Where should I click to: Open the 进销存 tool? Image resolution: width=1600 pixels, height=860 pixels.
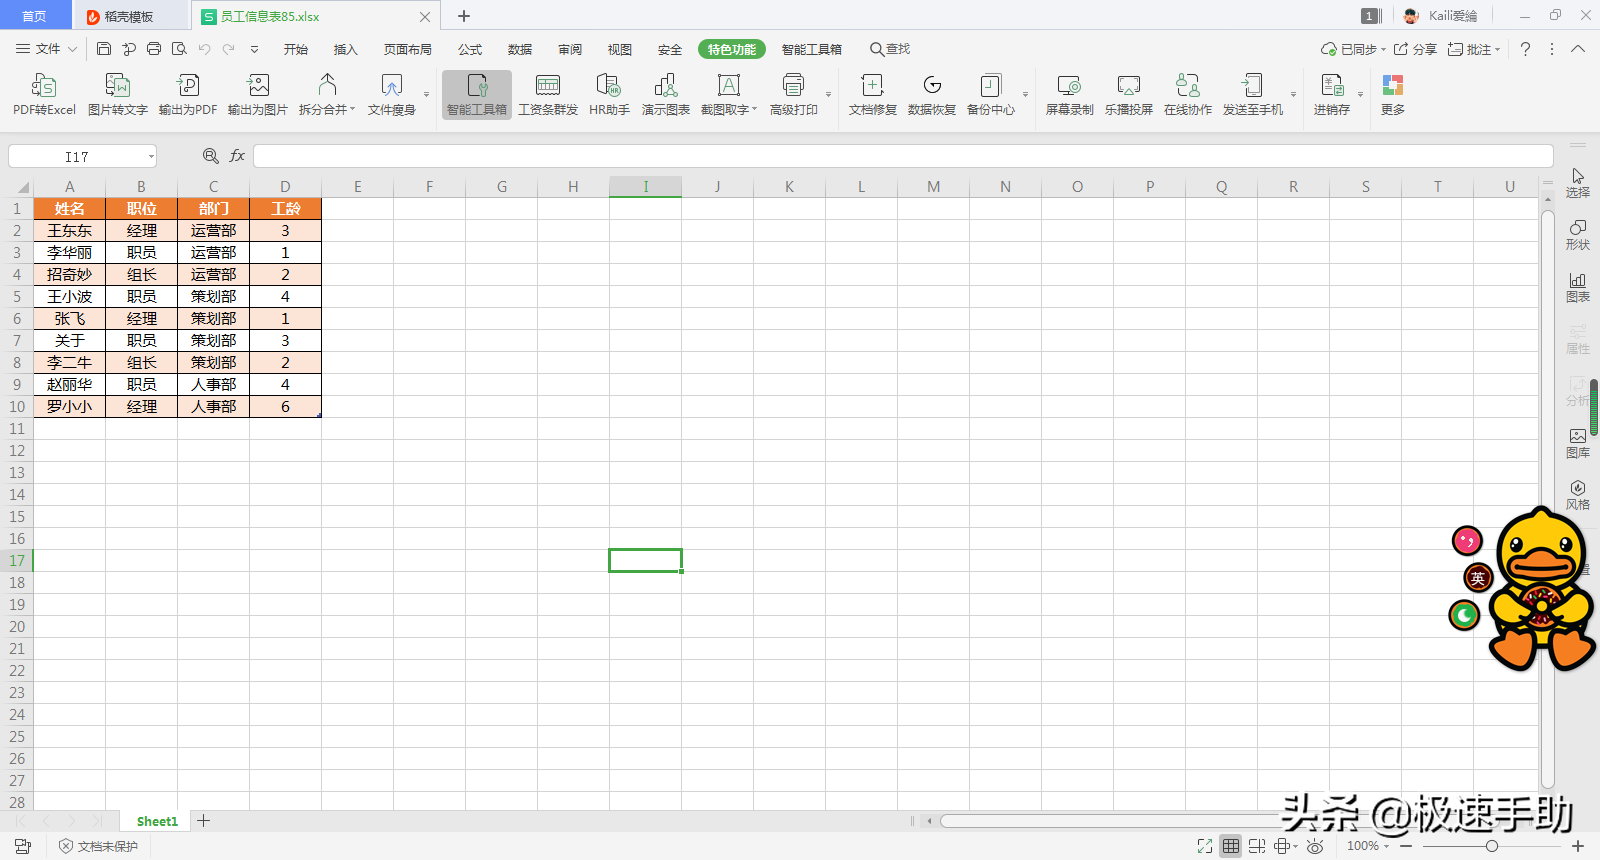coord(1332,95)
